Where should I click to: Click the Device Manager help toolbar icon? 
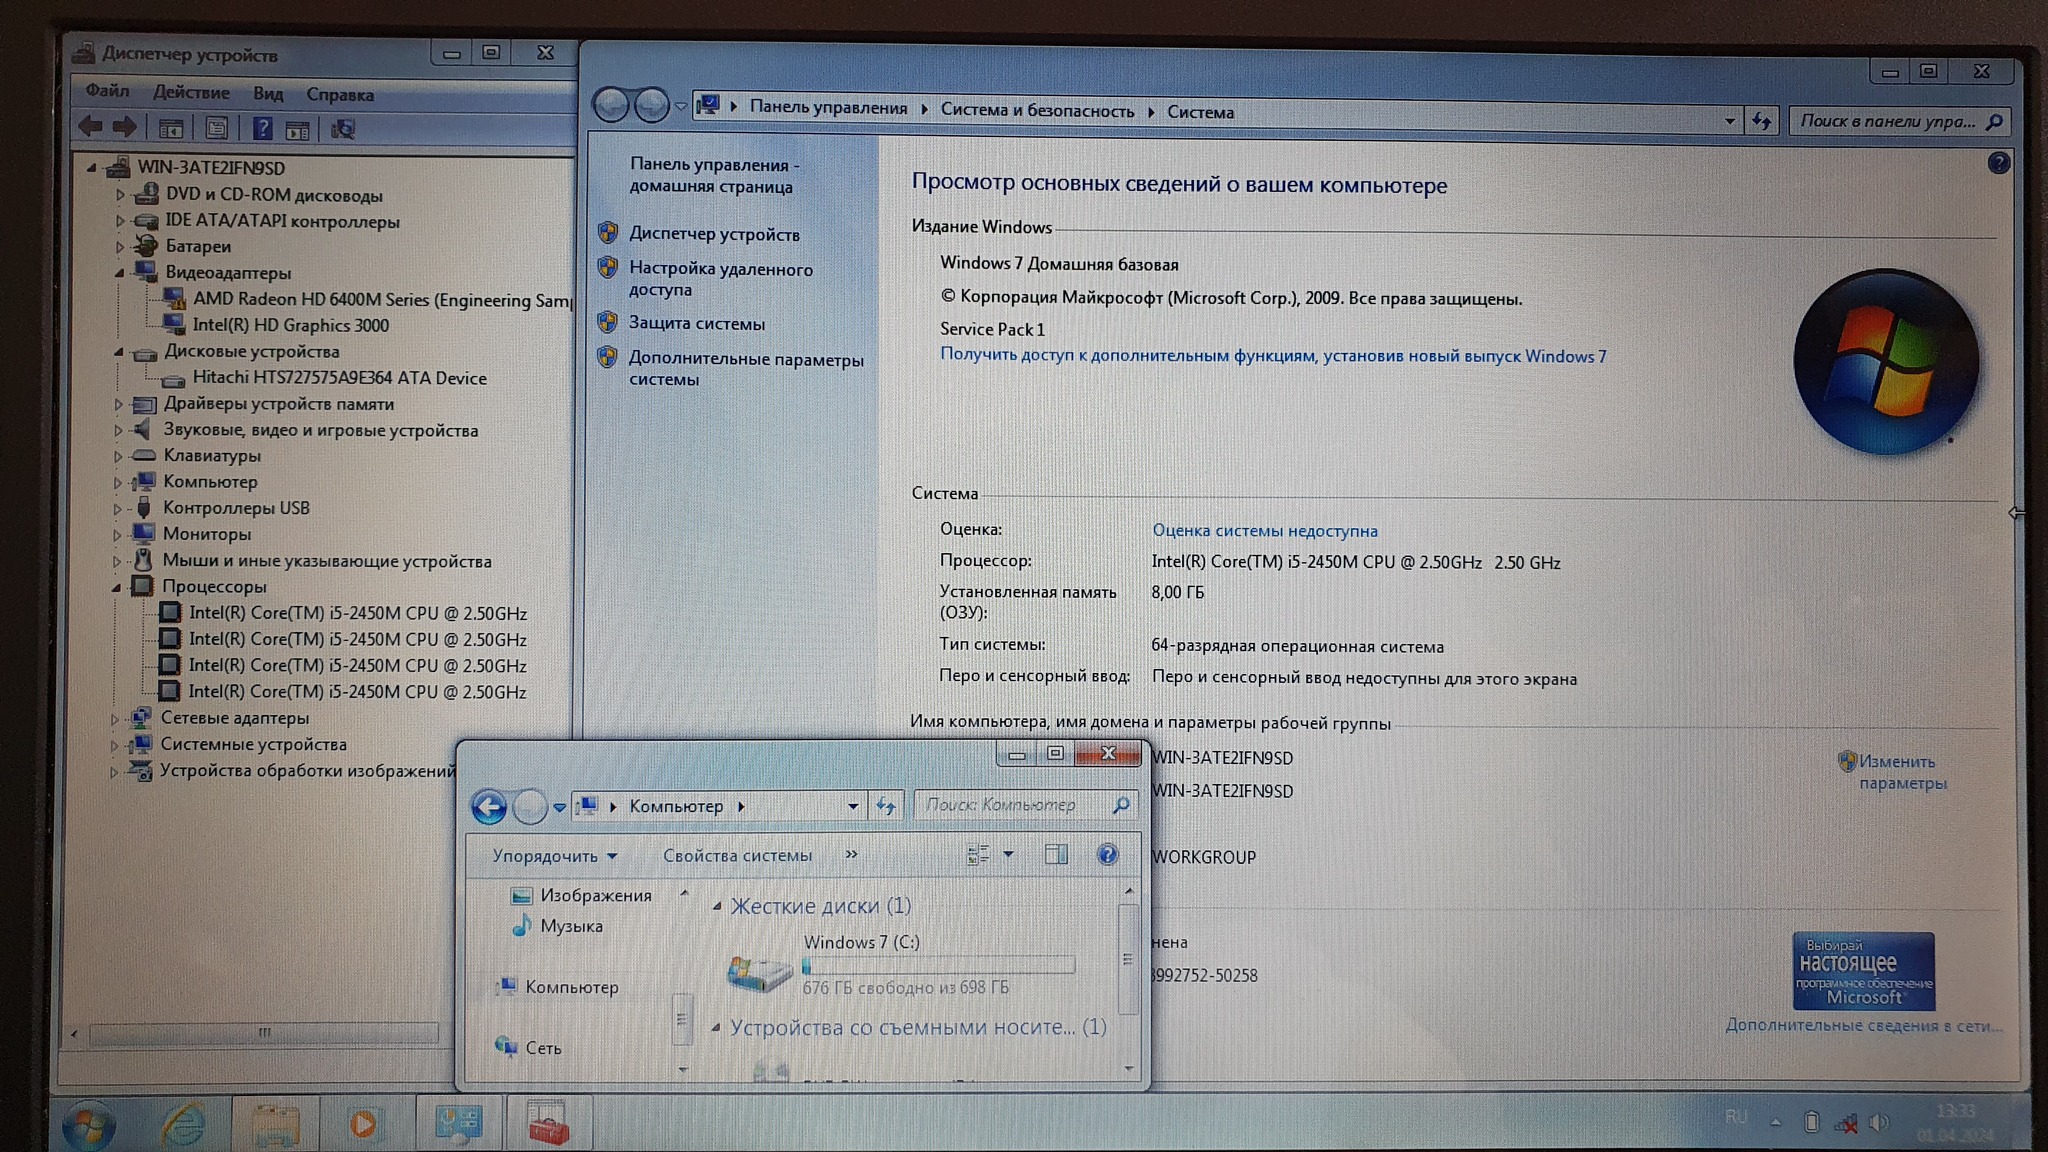262,128
